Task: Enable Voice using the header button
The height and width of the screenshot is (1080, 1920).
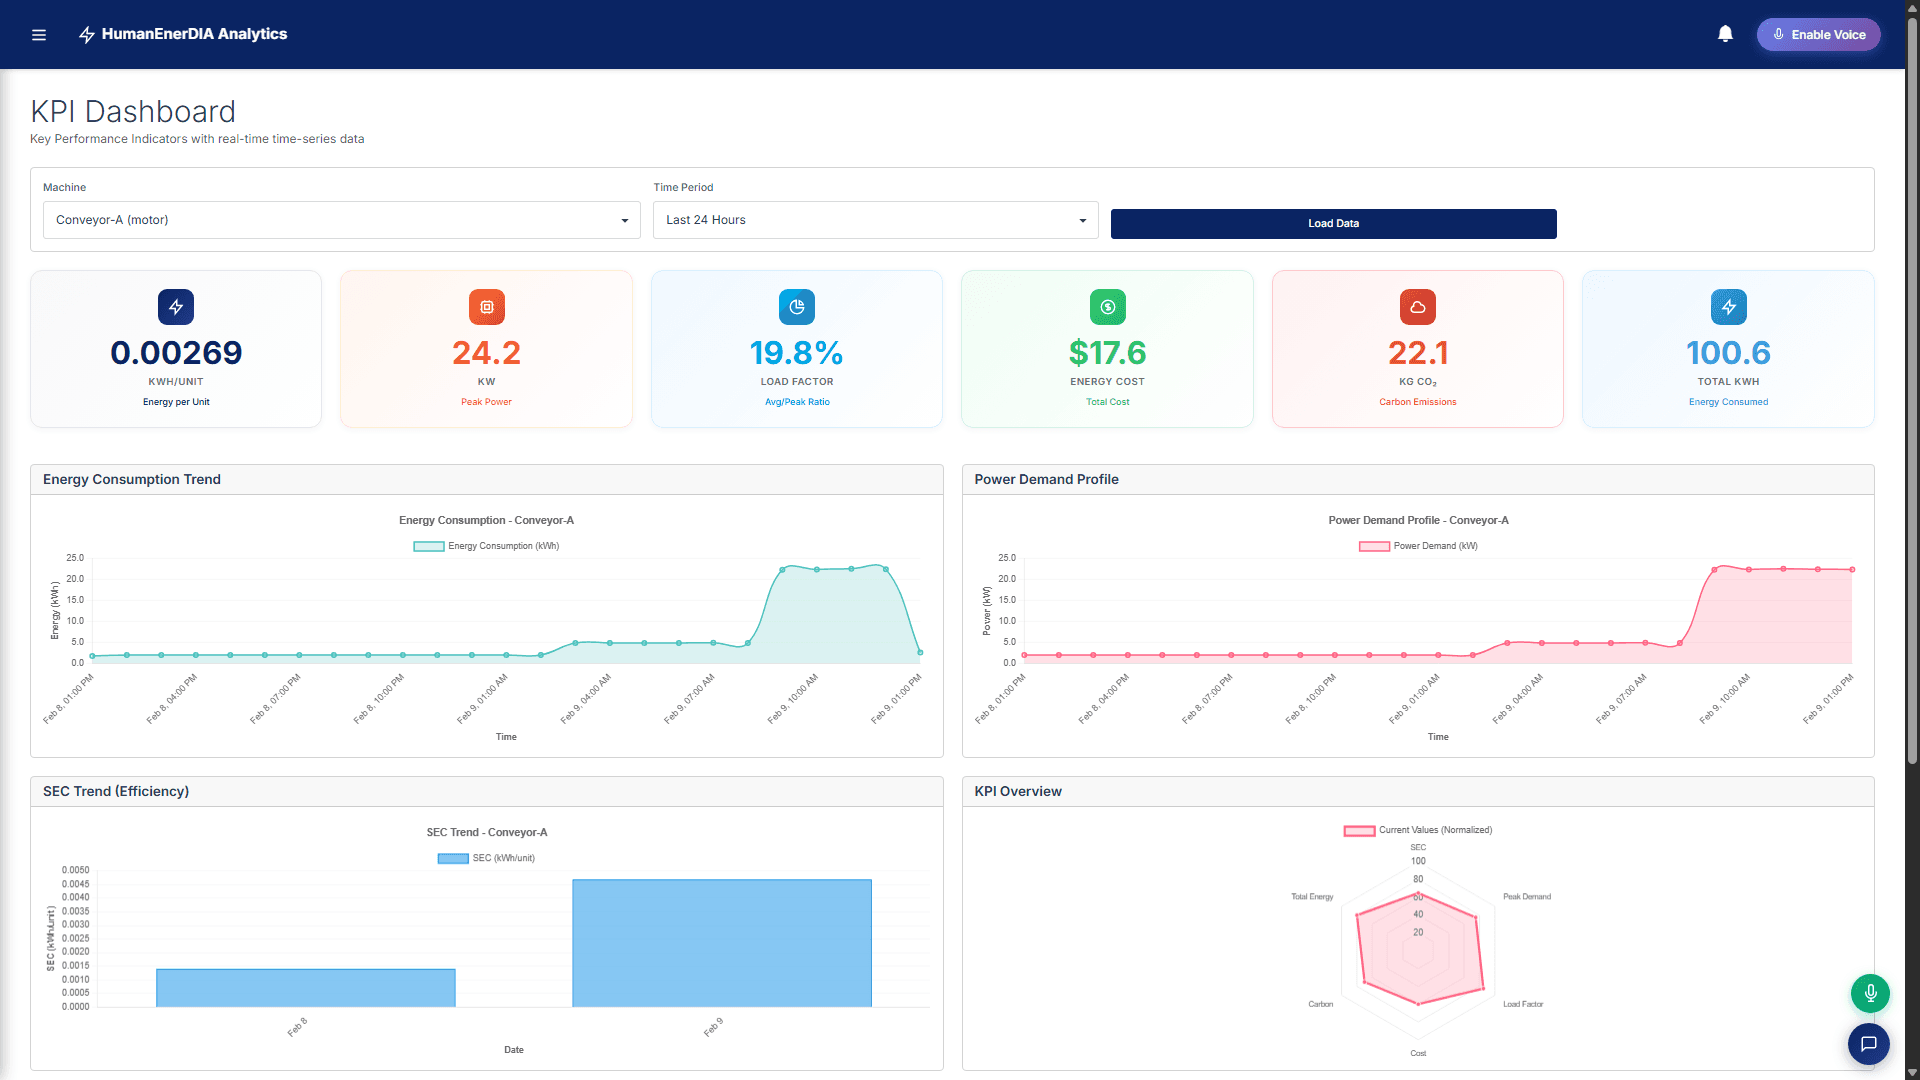Action: coord(1818,34)
